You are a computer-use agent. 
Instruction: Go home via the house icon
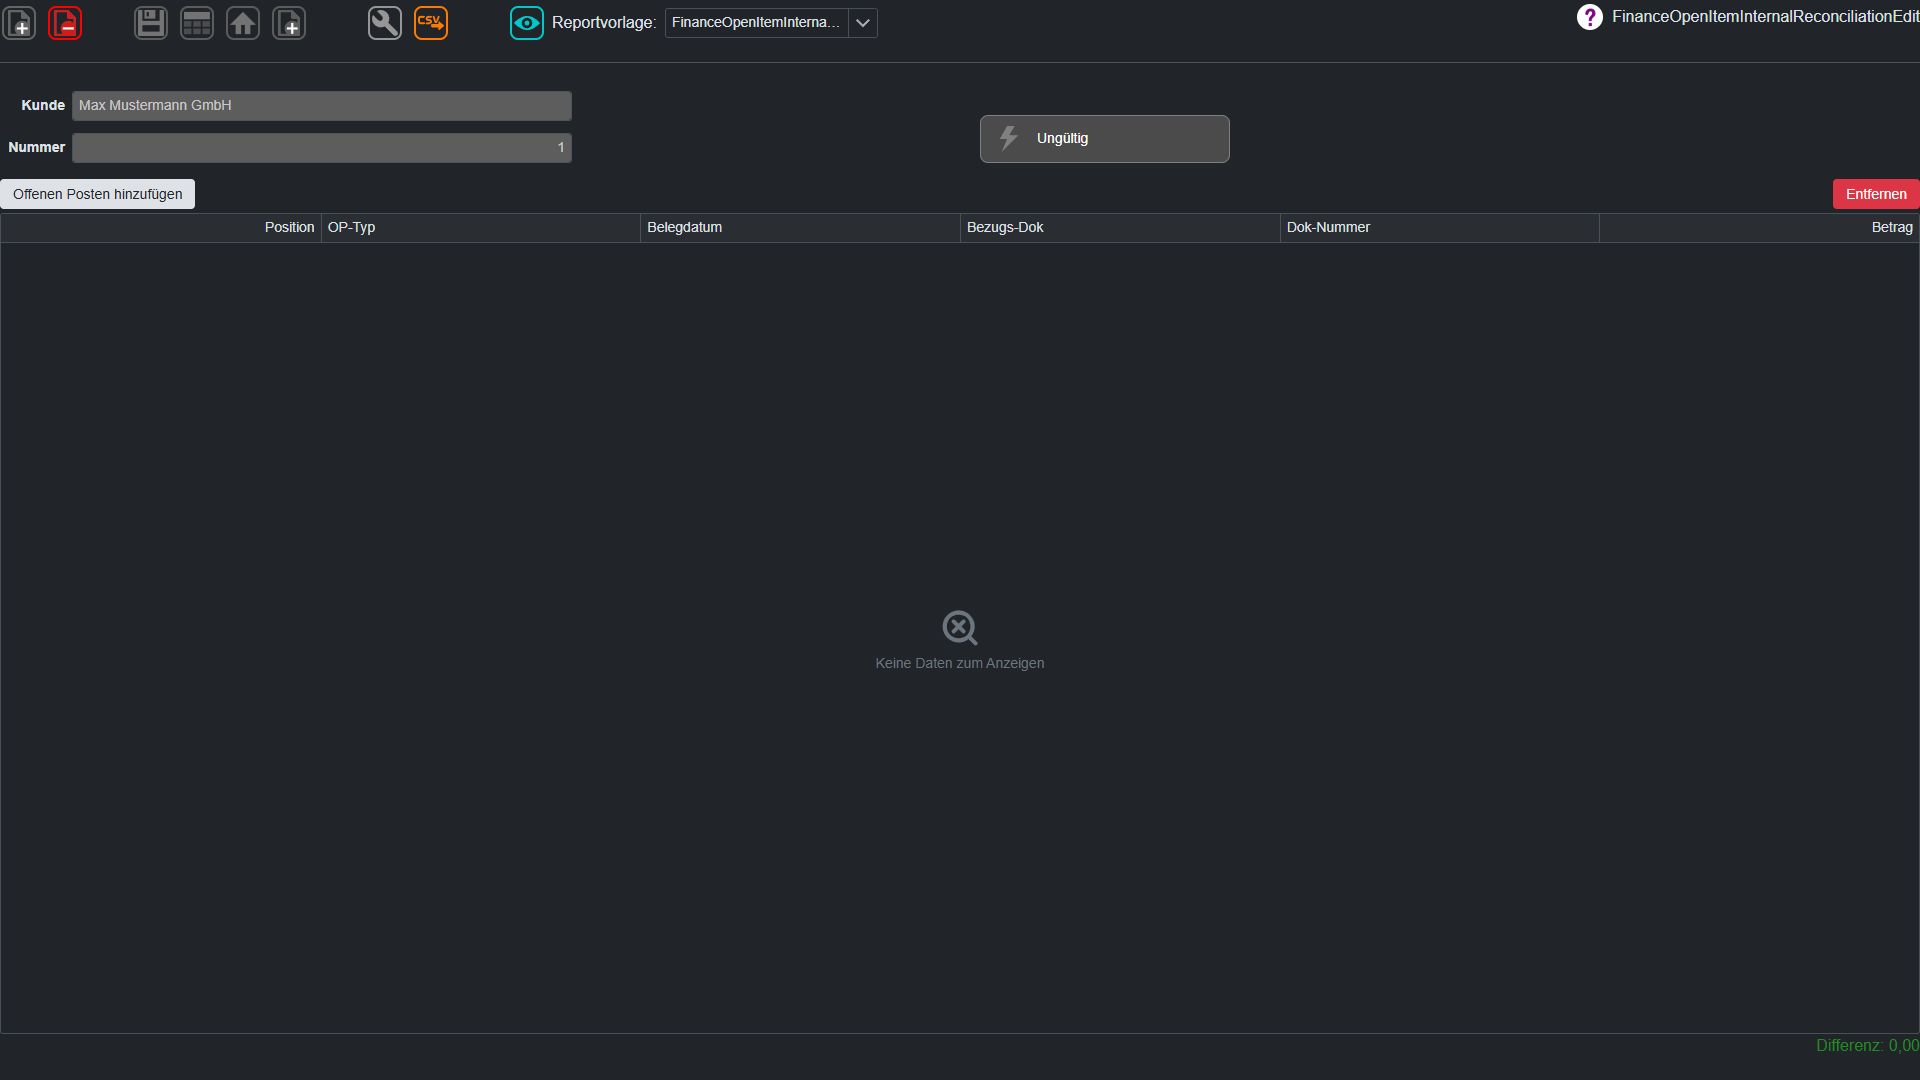(x=243, y=23)
